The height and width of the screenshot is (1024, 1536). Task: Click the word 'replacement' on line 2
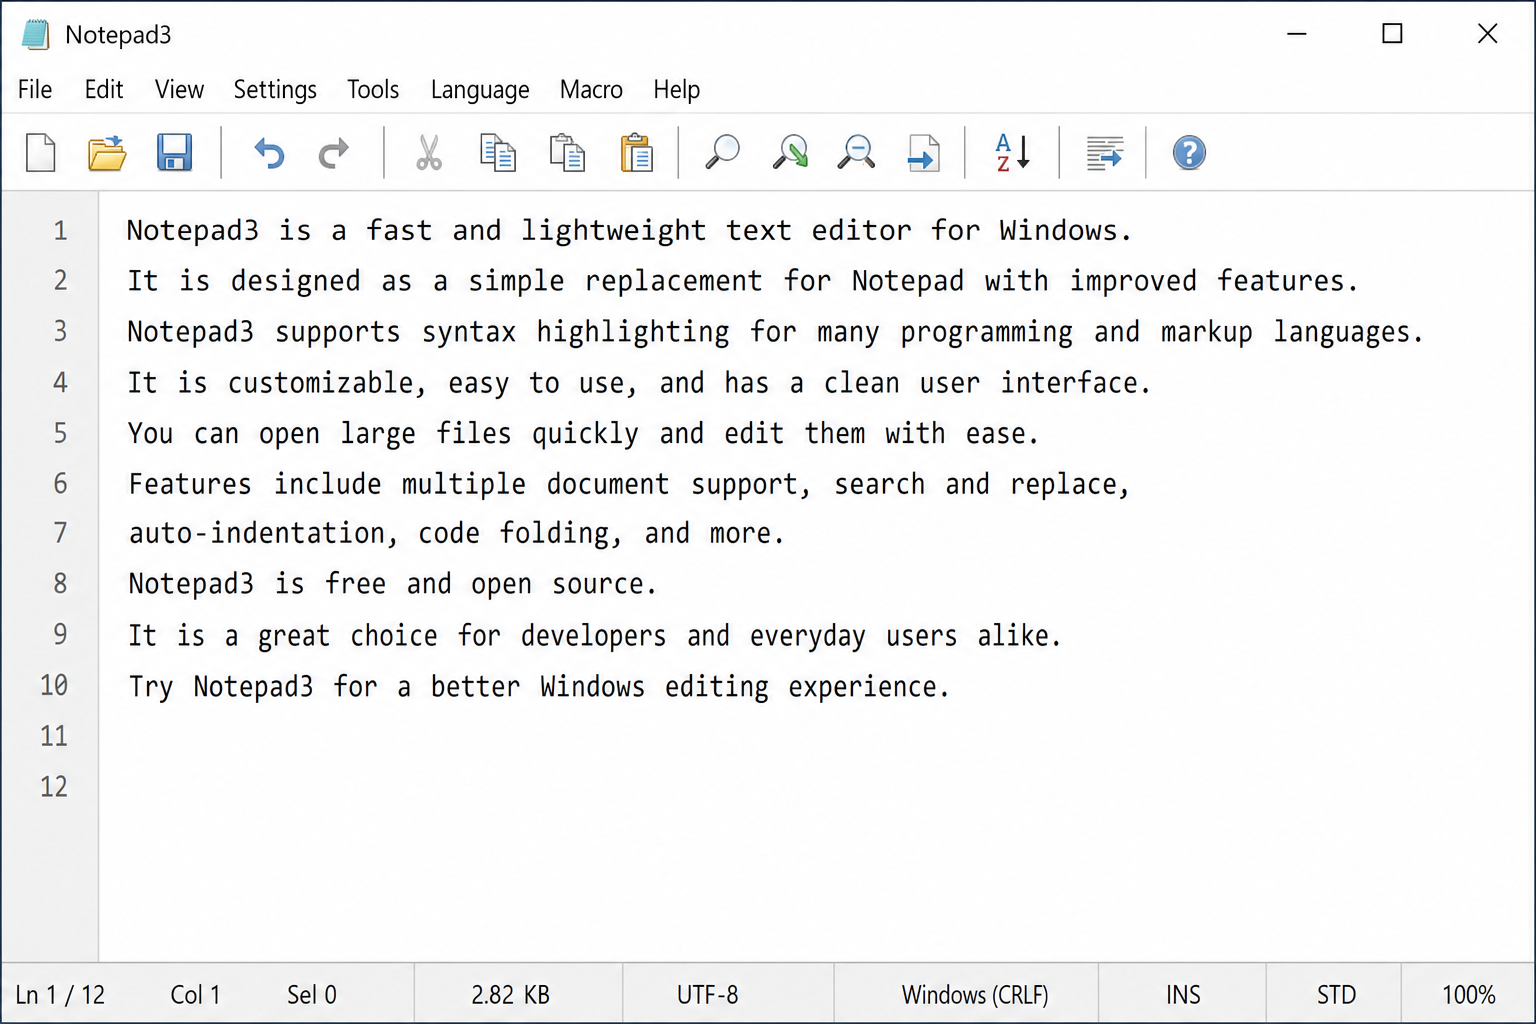pos(673,282)
